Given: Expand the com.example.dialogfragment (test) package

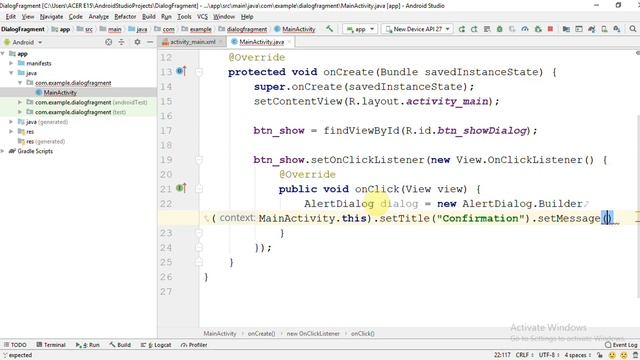Looking at the screenshot, I should (20, 112).
